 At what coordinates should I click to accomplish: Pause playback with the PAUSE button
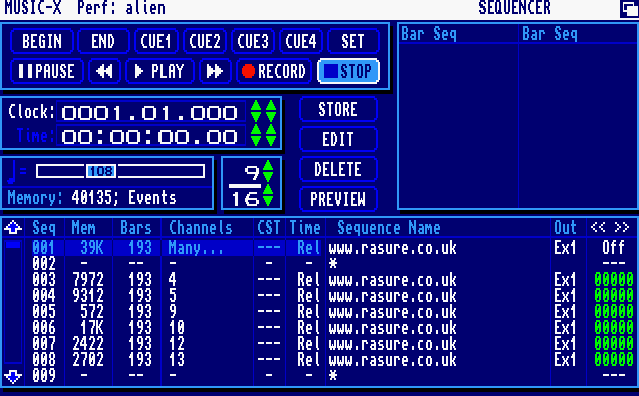click(47, 71)
